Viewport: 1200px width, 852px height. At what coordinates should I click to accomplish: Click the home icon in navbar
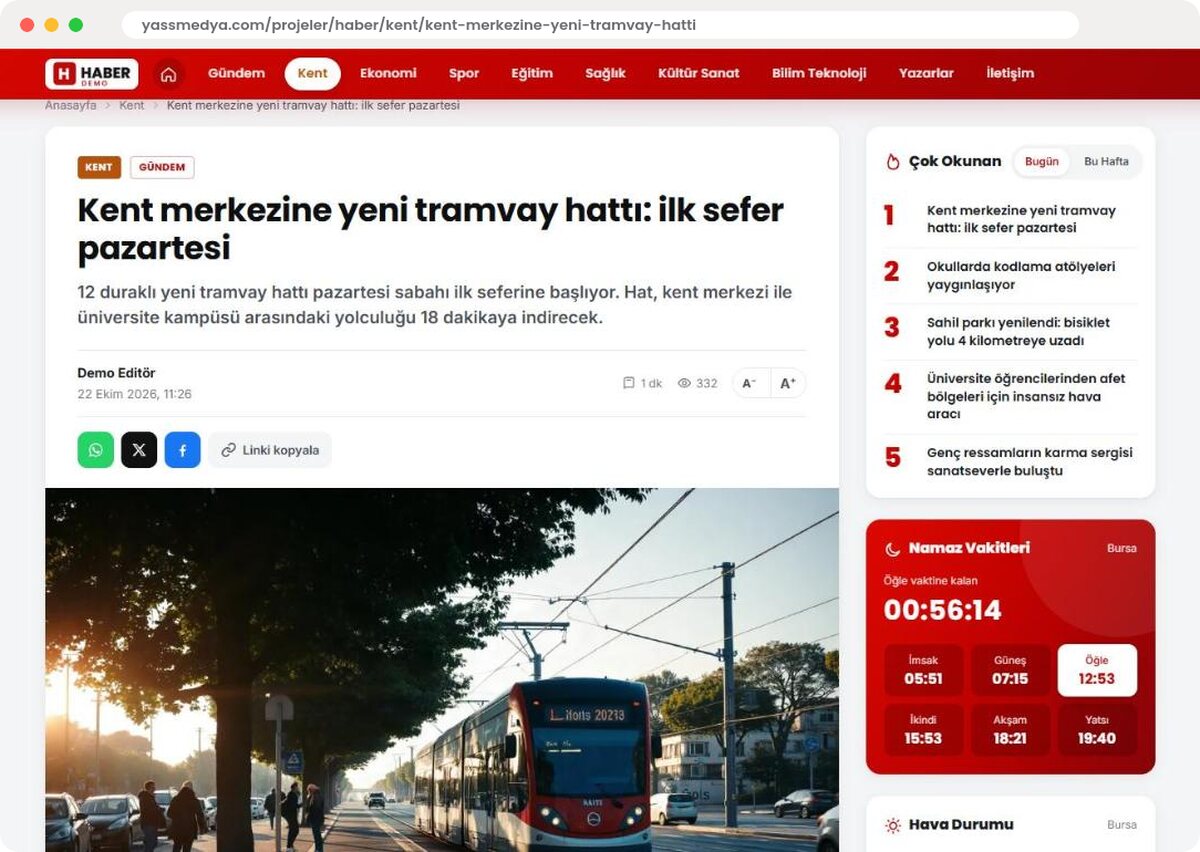pos(169,74)
